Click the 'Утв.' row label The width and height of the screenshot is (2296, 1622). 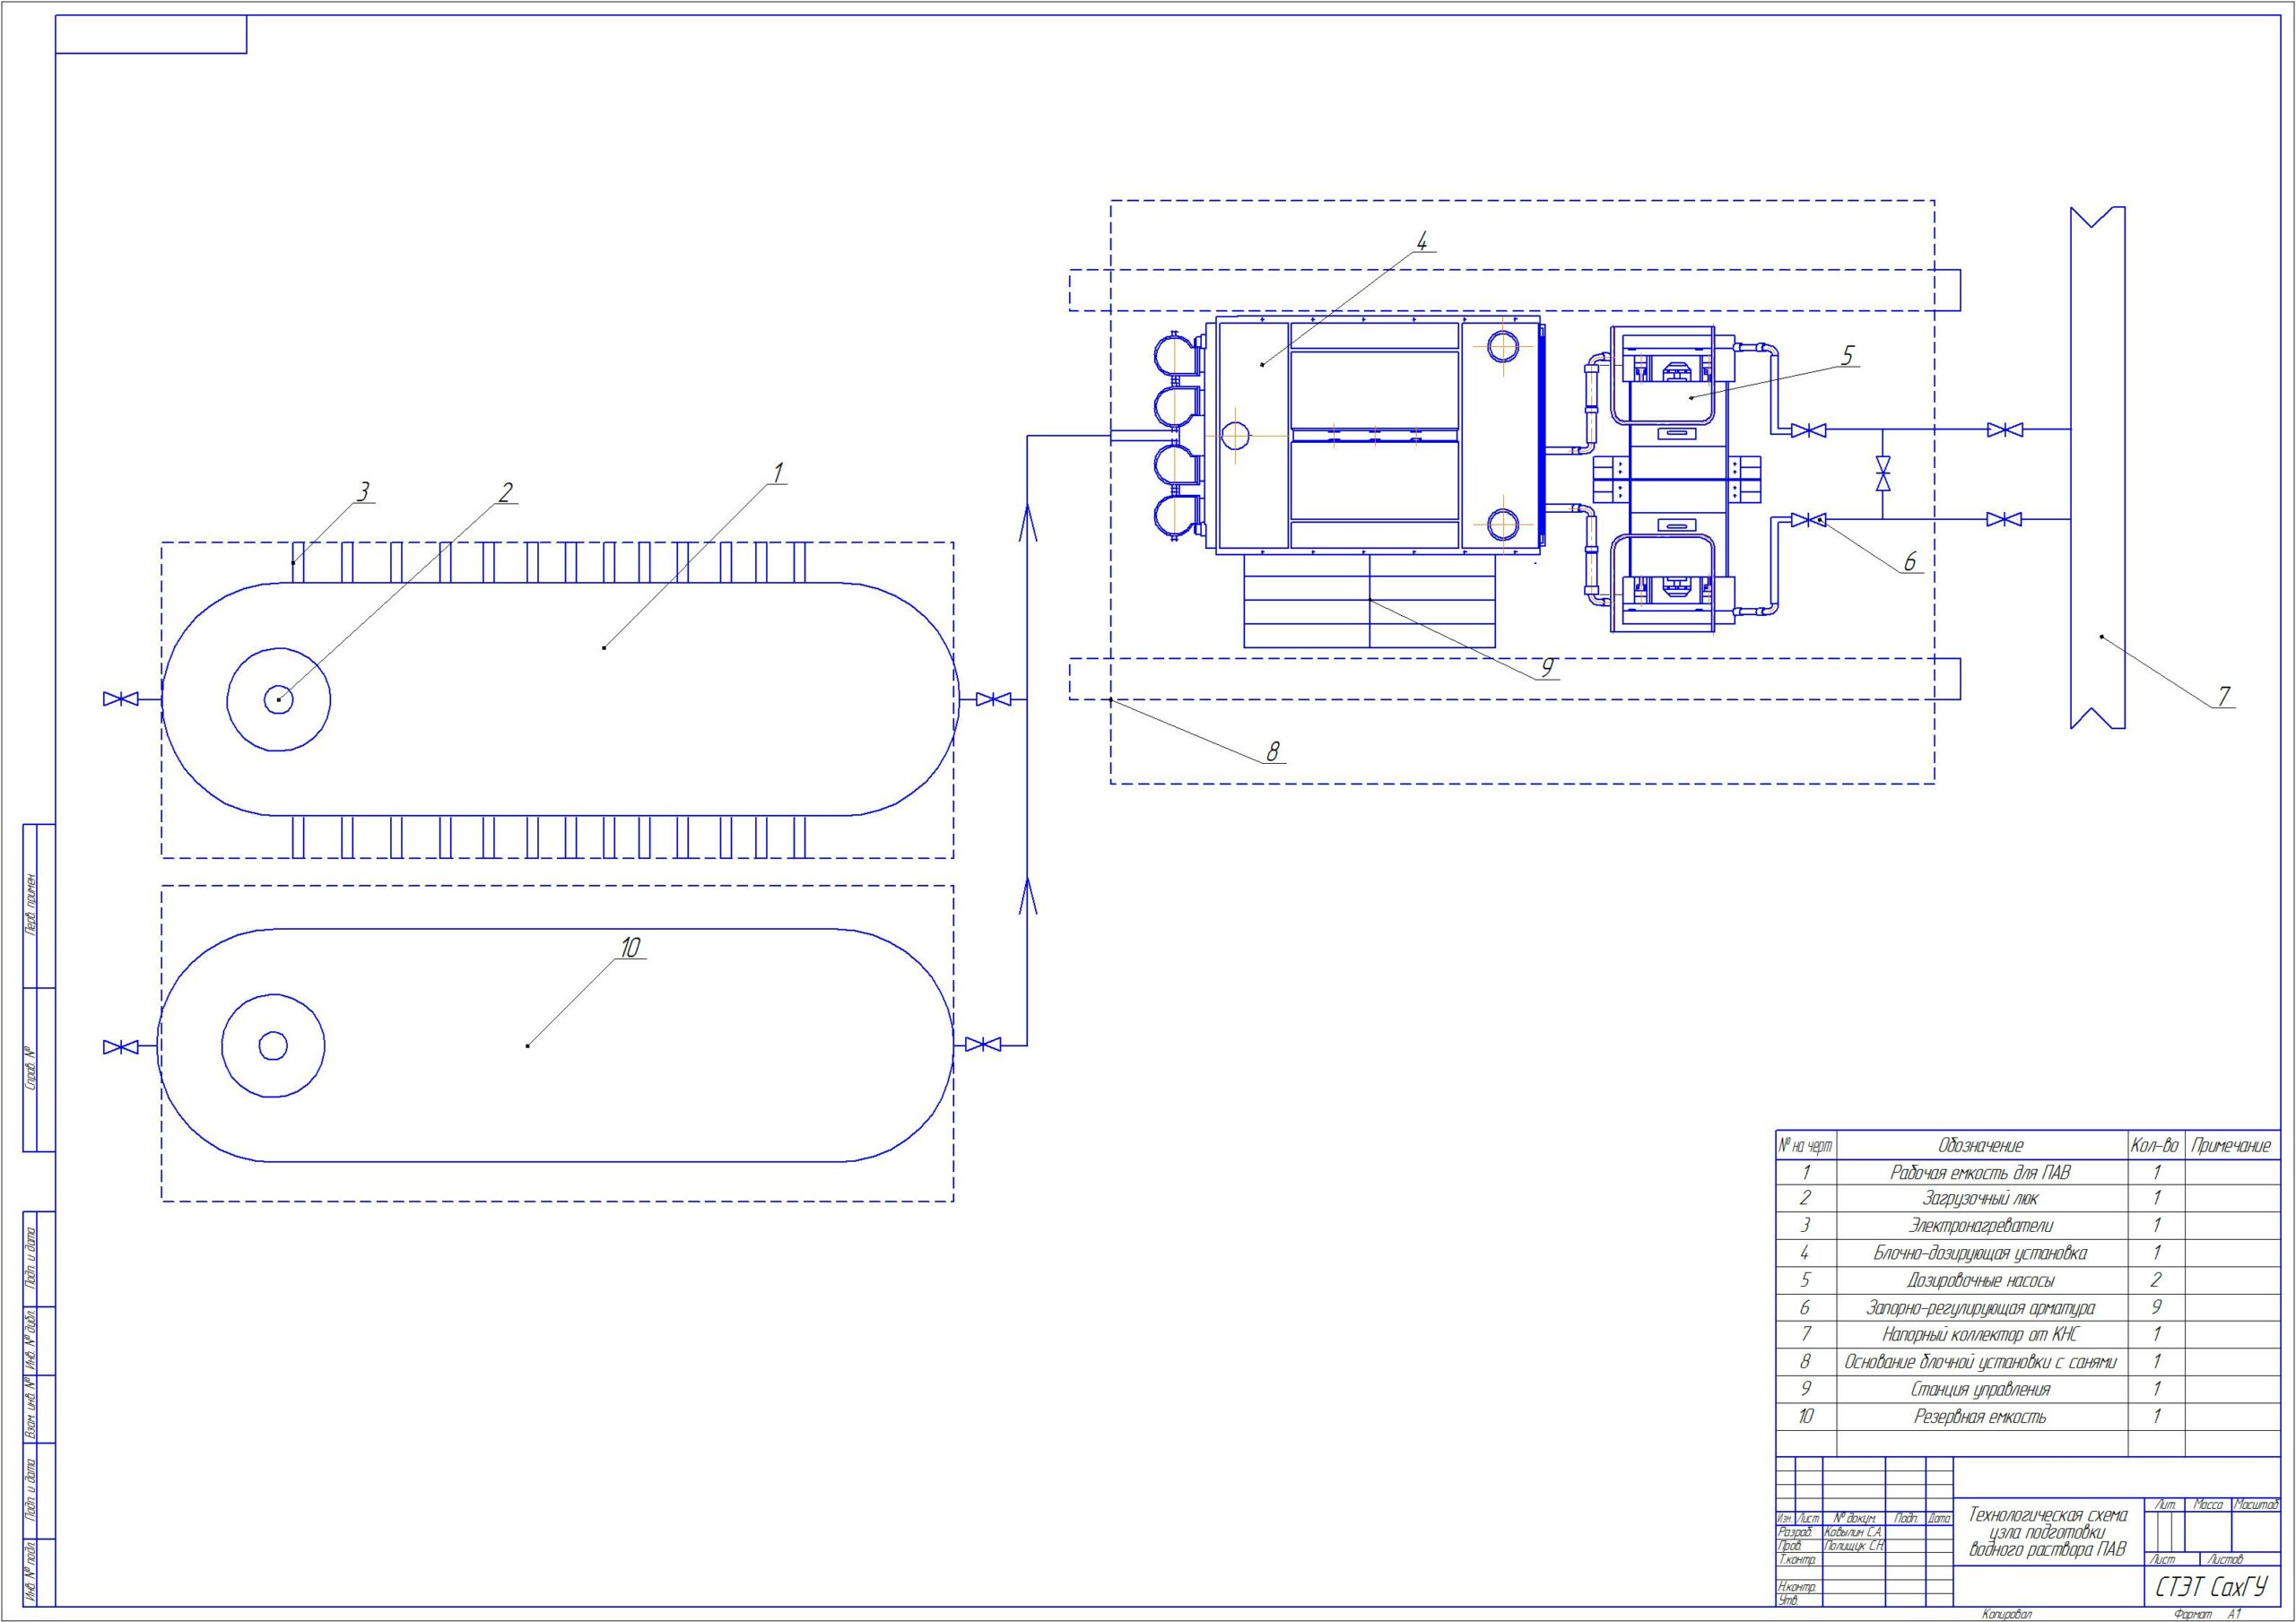[x=1788, y=1600]
